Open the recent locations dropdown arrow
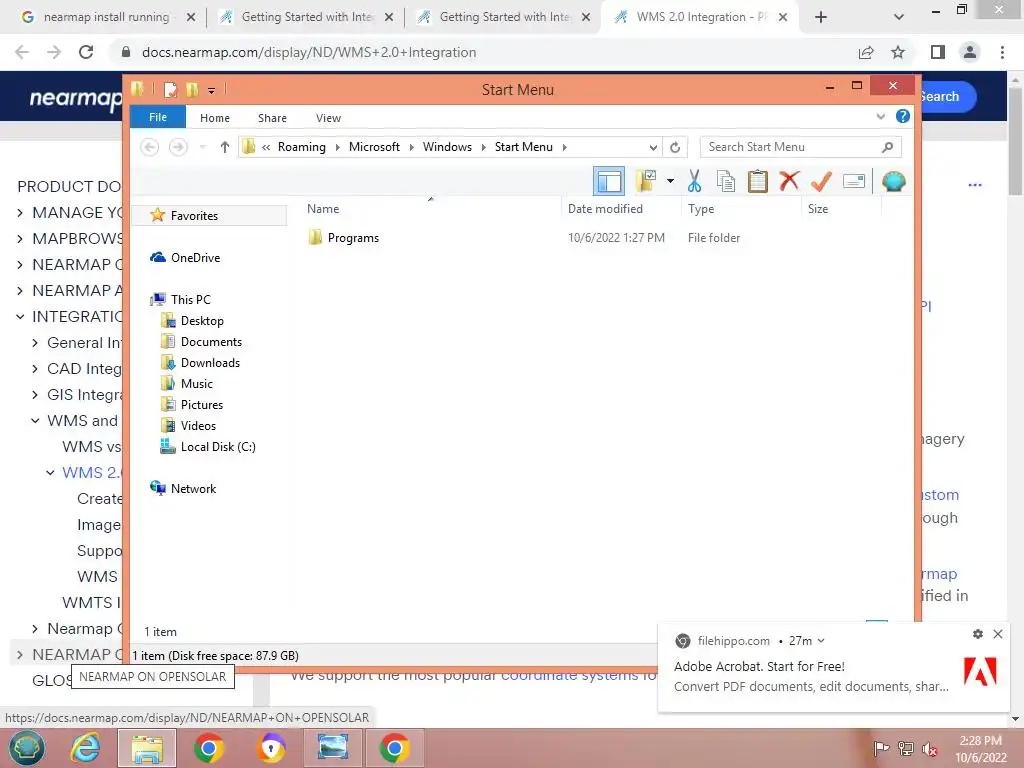This screenshot has height=768, width=1024. 202,147
